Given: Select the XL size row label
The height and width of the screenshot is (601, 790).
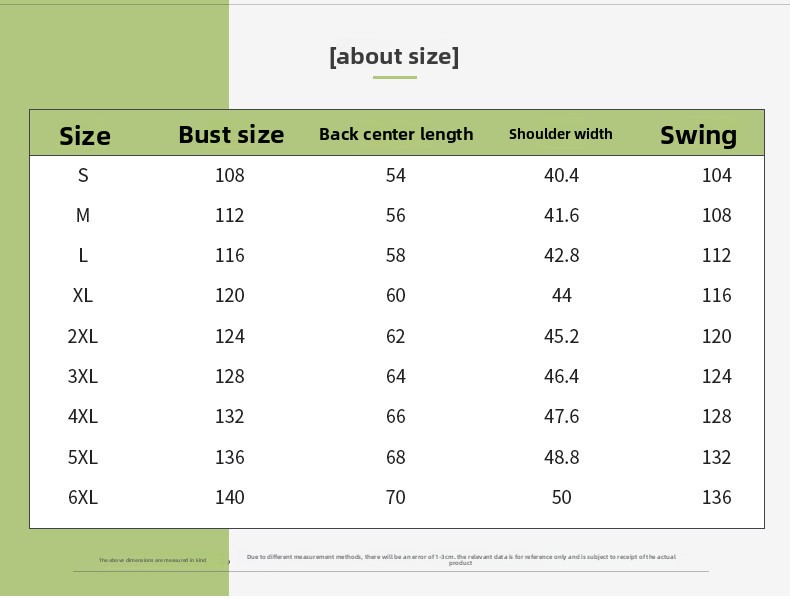Looking at the screenshot, I should pyautogui.click(x=83, y=295).
